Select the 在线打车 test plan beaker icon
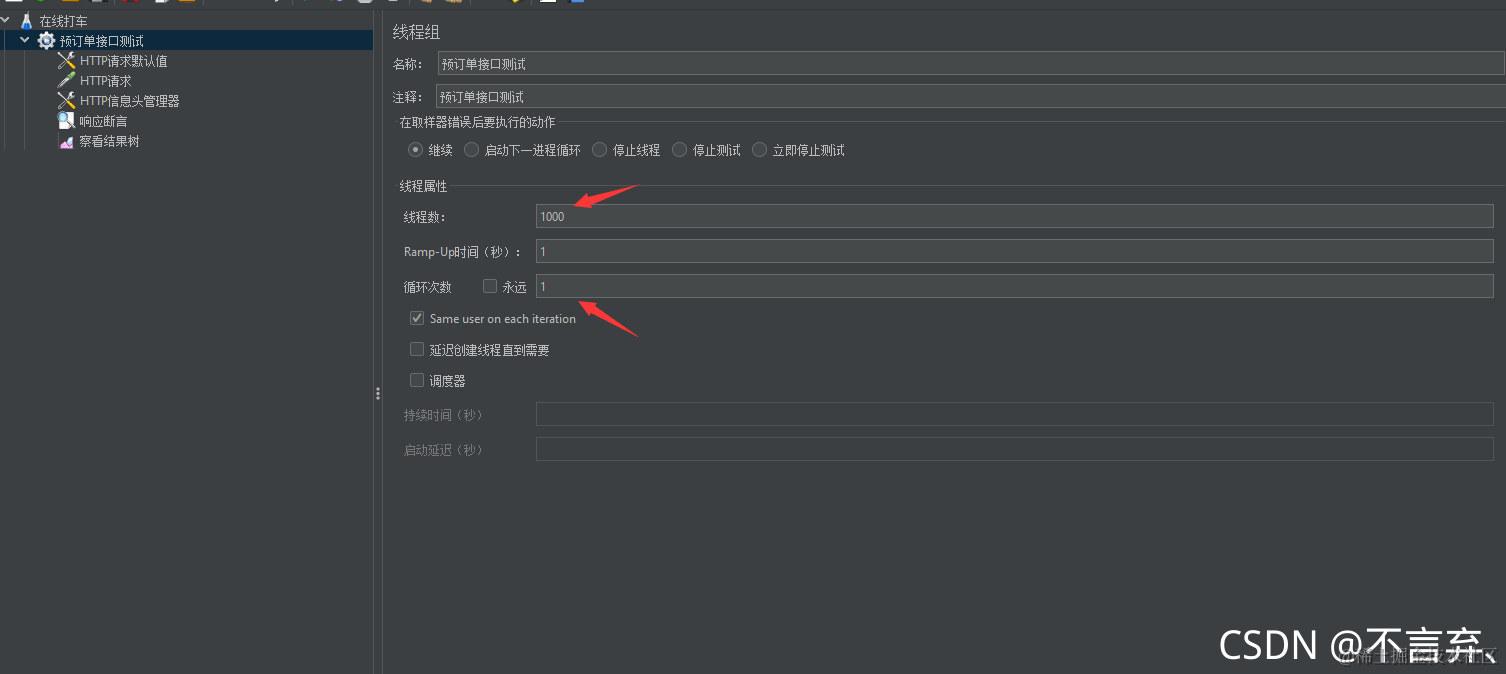The width and height of the screenshot is (1506, 674). click(27, 20)
